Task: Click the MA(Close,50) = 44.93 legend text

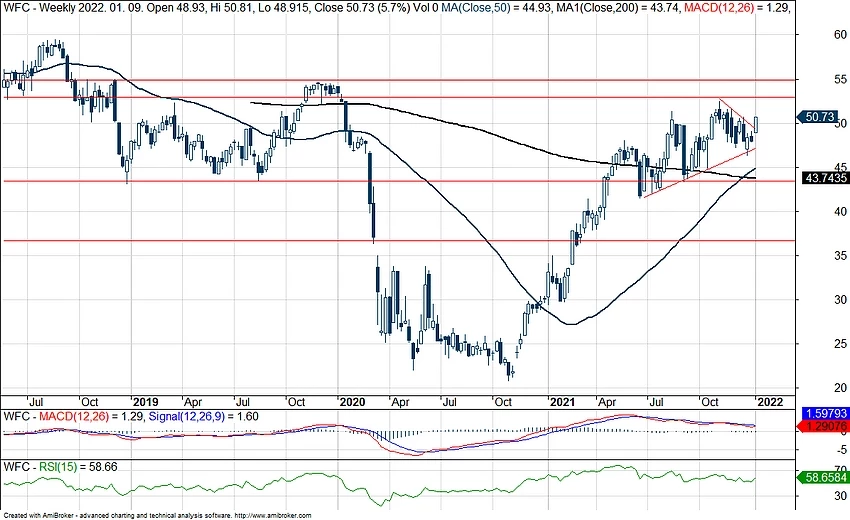Action: pyautogui.click(x=496, y=8)
